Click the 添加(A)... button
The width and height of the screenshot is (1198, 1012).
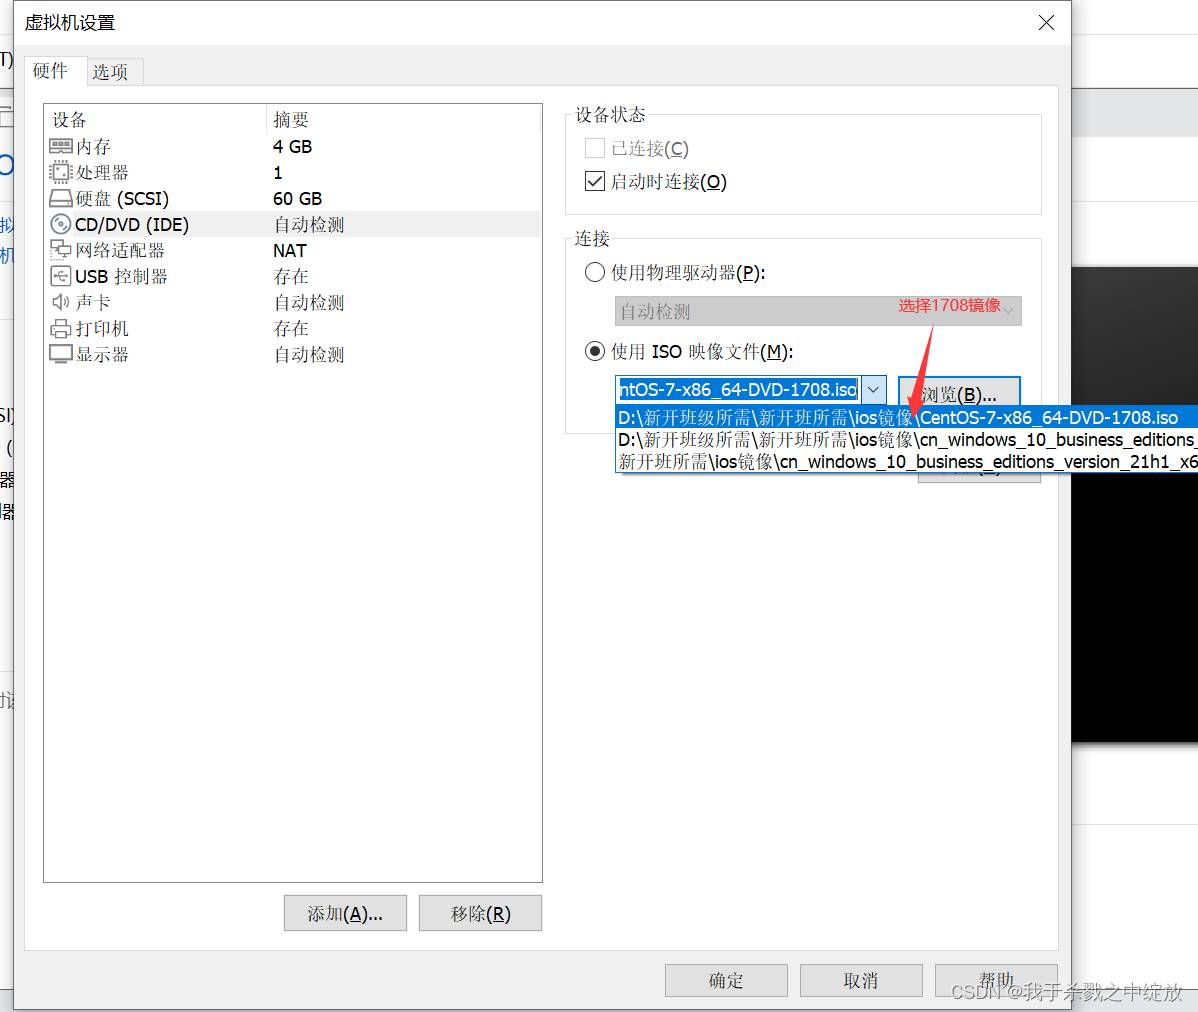click(x=345, y=914)
